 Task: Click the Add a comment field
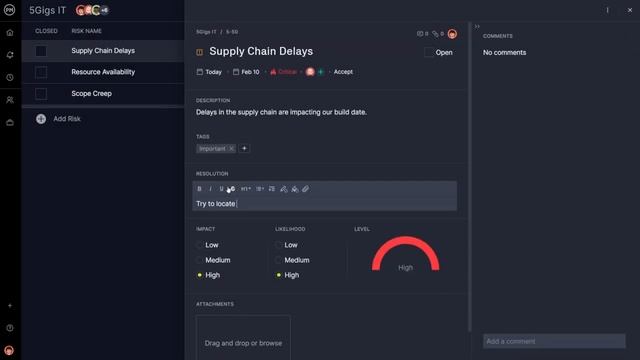554,341
